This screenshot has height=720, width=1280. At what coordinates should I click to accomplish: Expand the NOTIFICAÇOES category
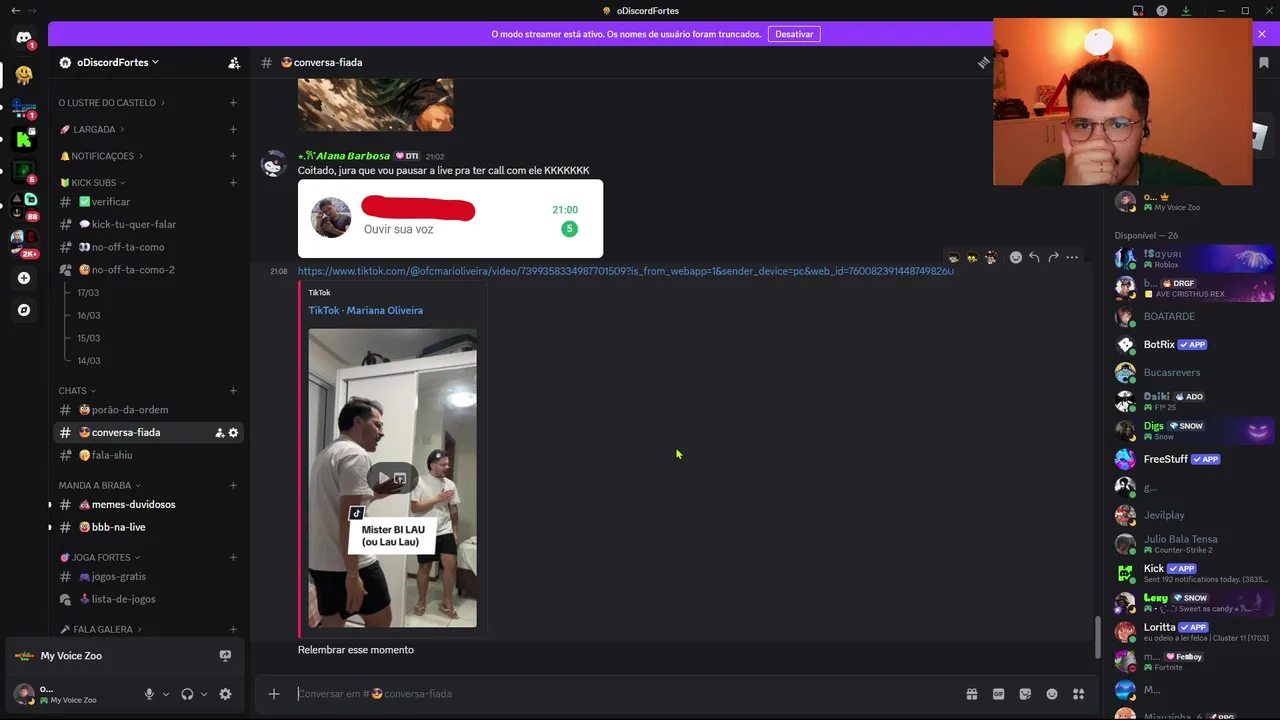[x=101, y=156]
